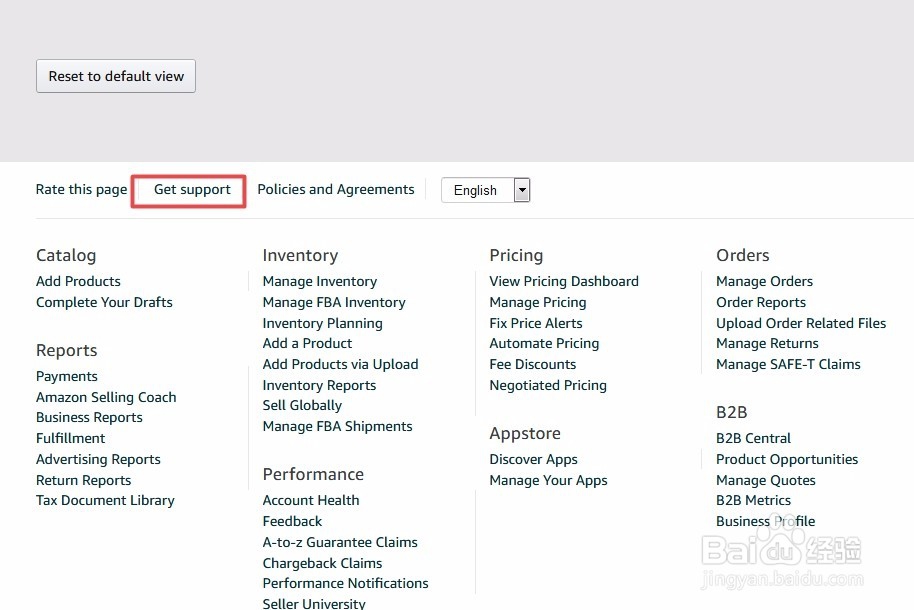
Task: Open Business Reports link
Action: 89,418
